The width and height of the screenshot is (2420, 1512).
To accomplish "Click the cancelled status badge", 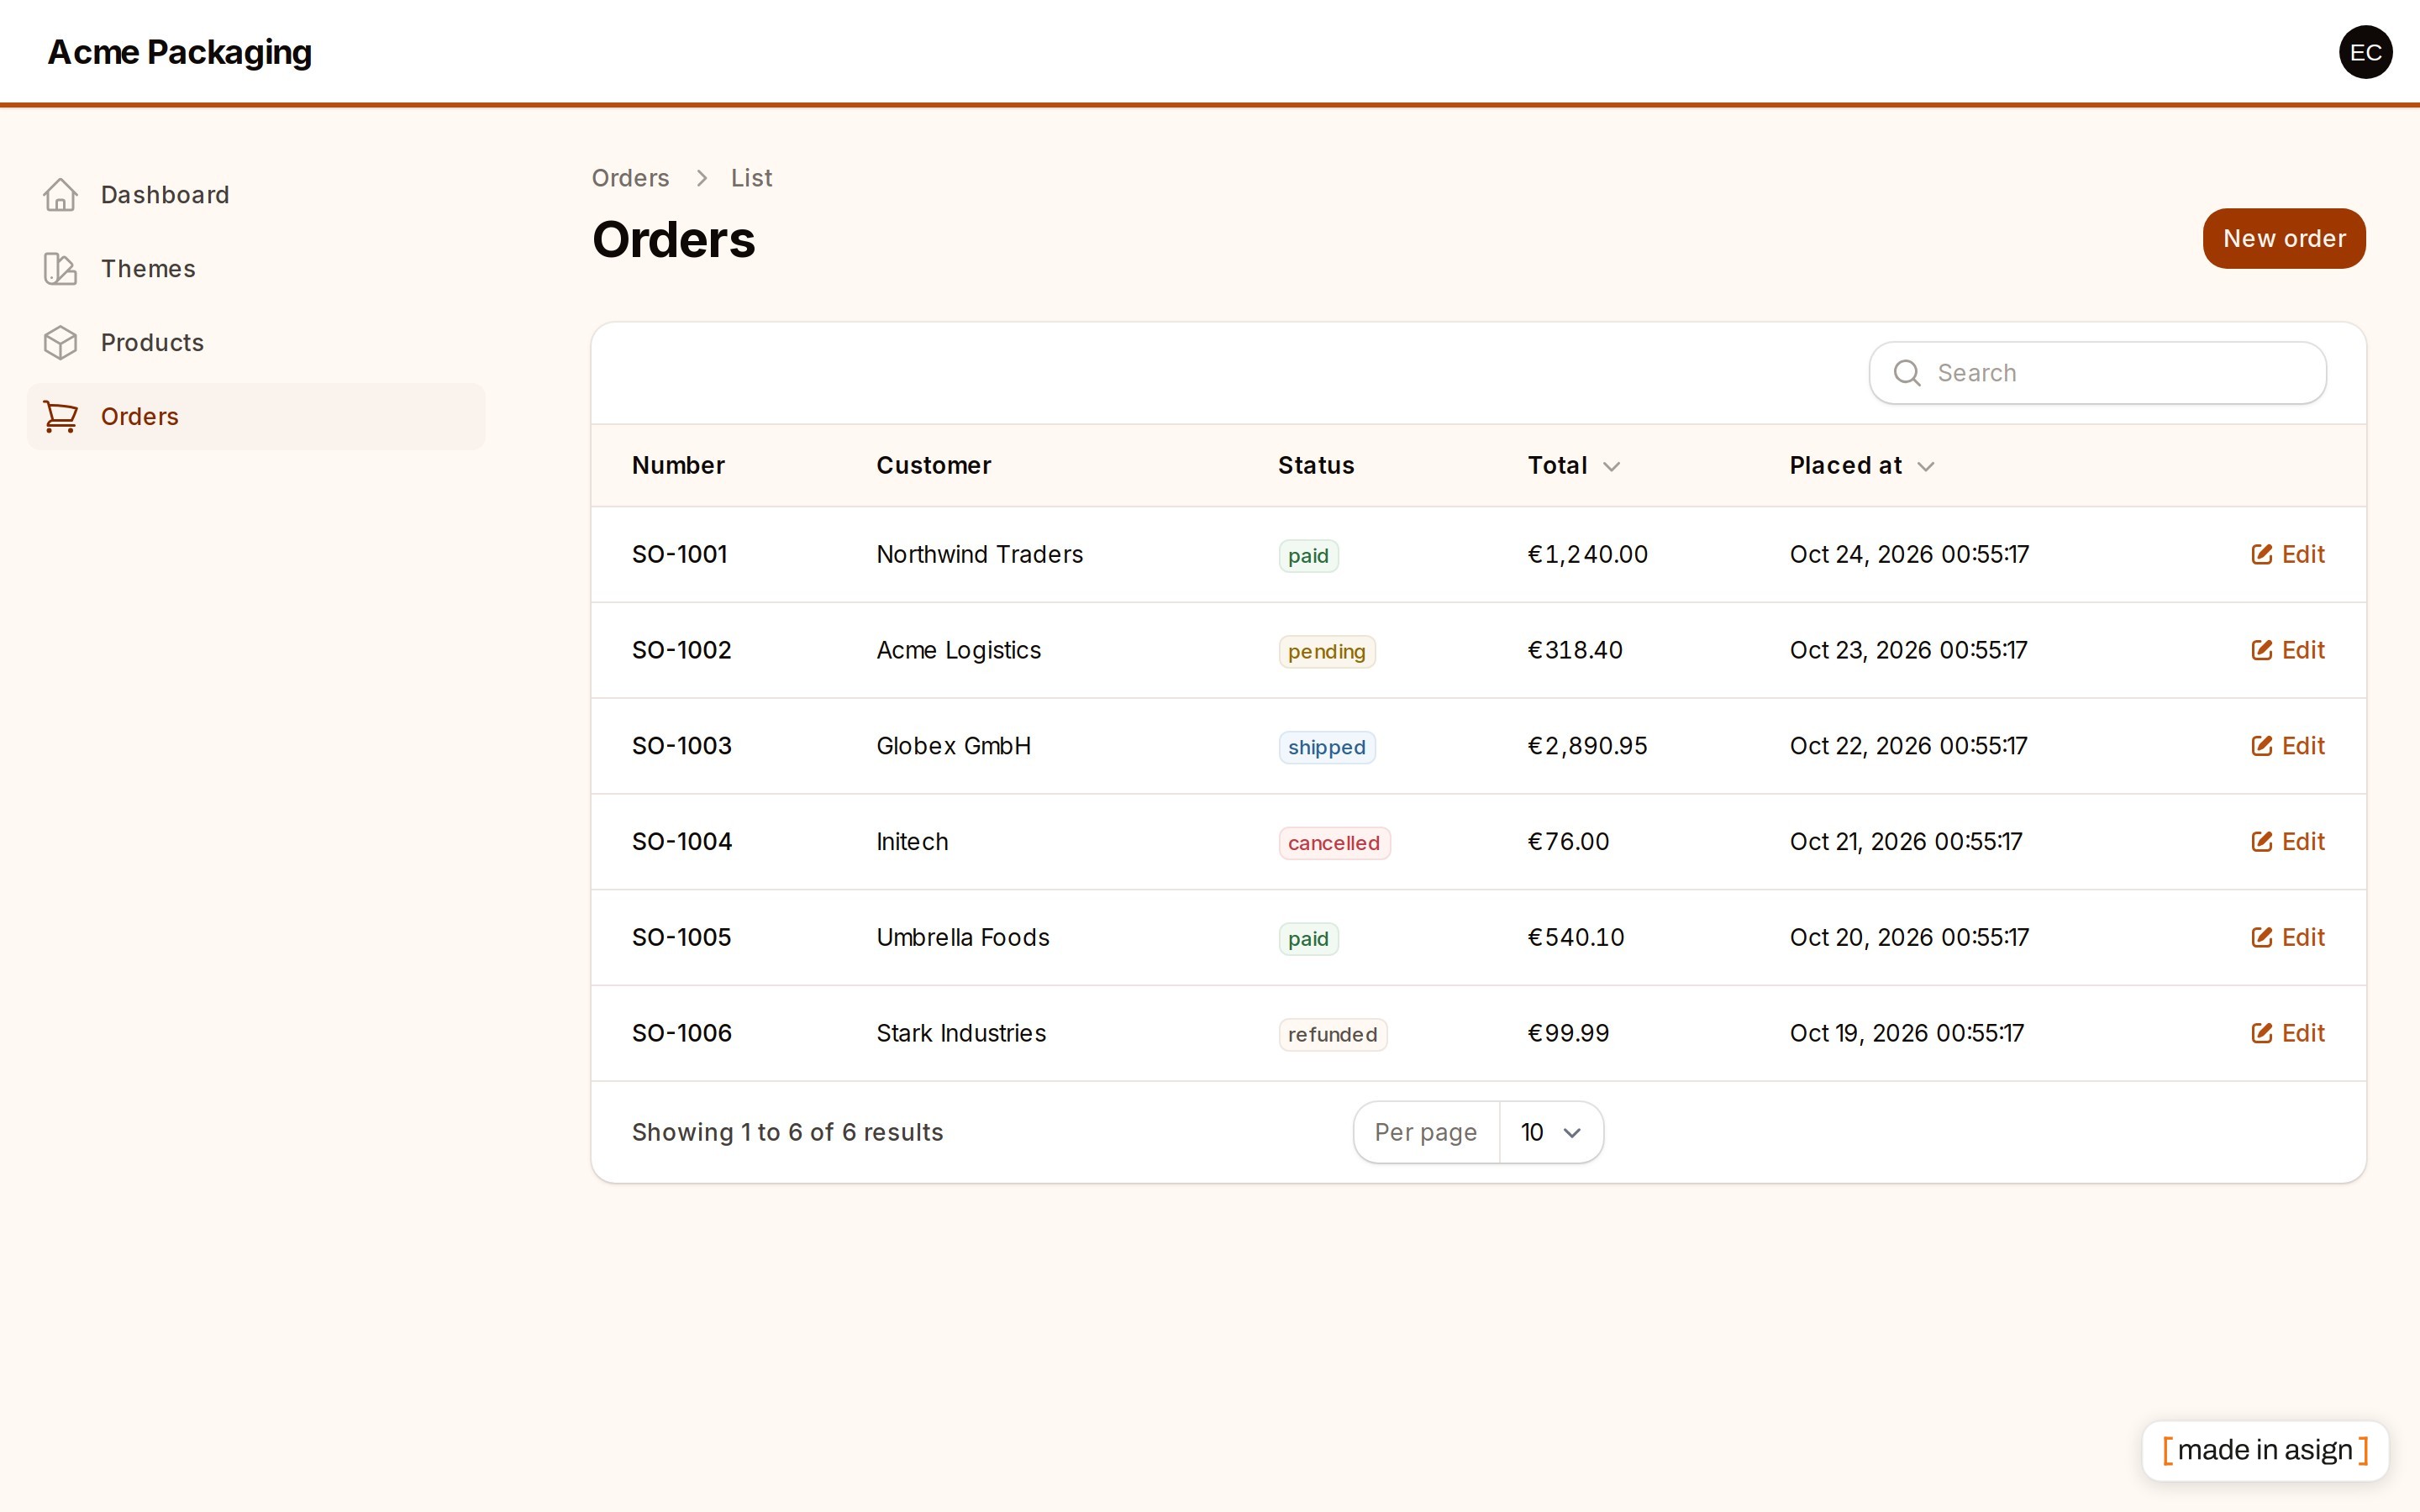I will pos(1334,843).
